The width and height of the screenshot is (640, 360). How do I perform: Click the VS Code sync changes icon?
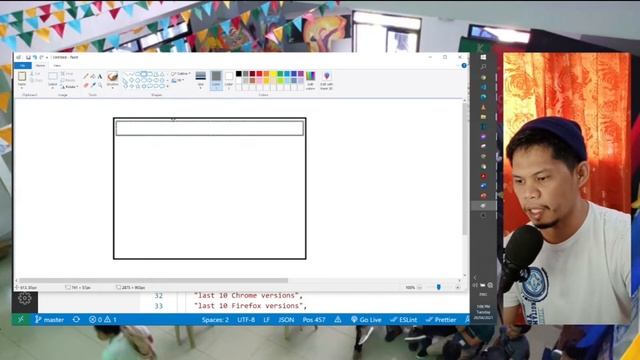click(x=76, y=320)
